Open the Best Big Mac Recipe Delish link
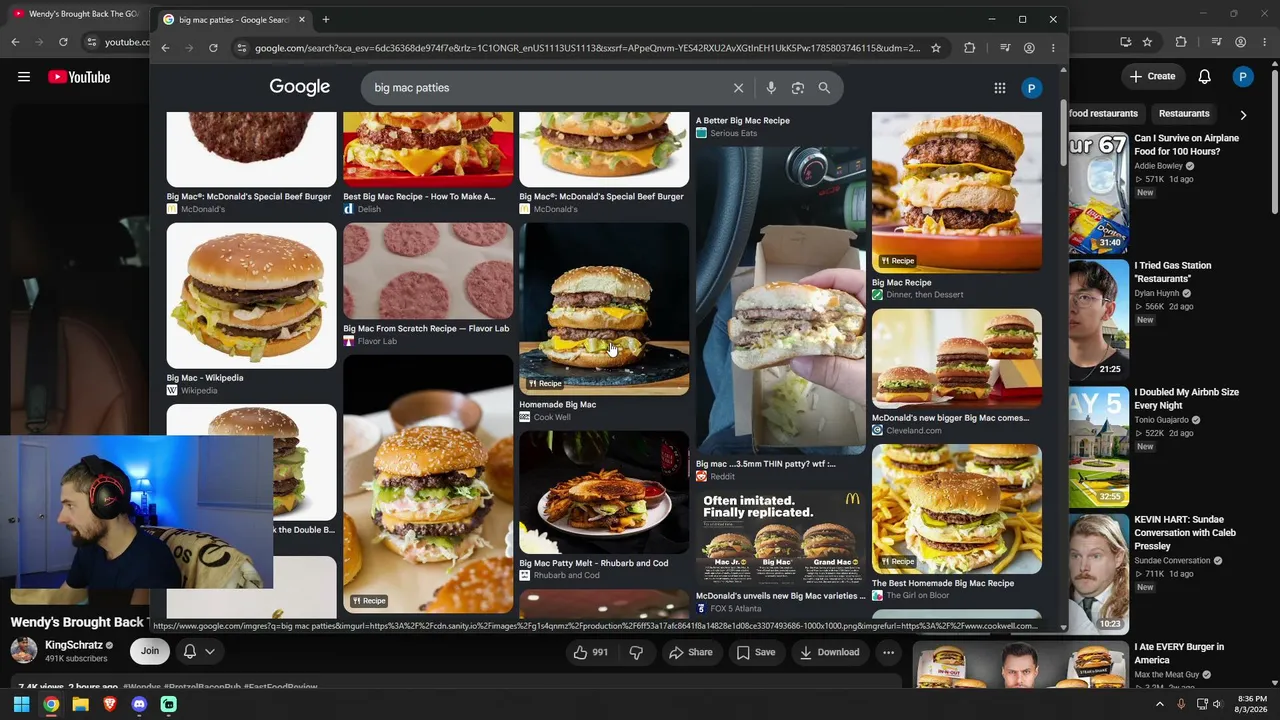Viewport: 1280px width, 720px height. click(x=419, y=197)
